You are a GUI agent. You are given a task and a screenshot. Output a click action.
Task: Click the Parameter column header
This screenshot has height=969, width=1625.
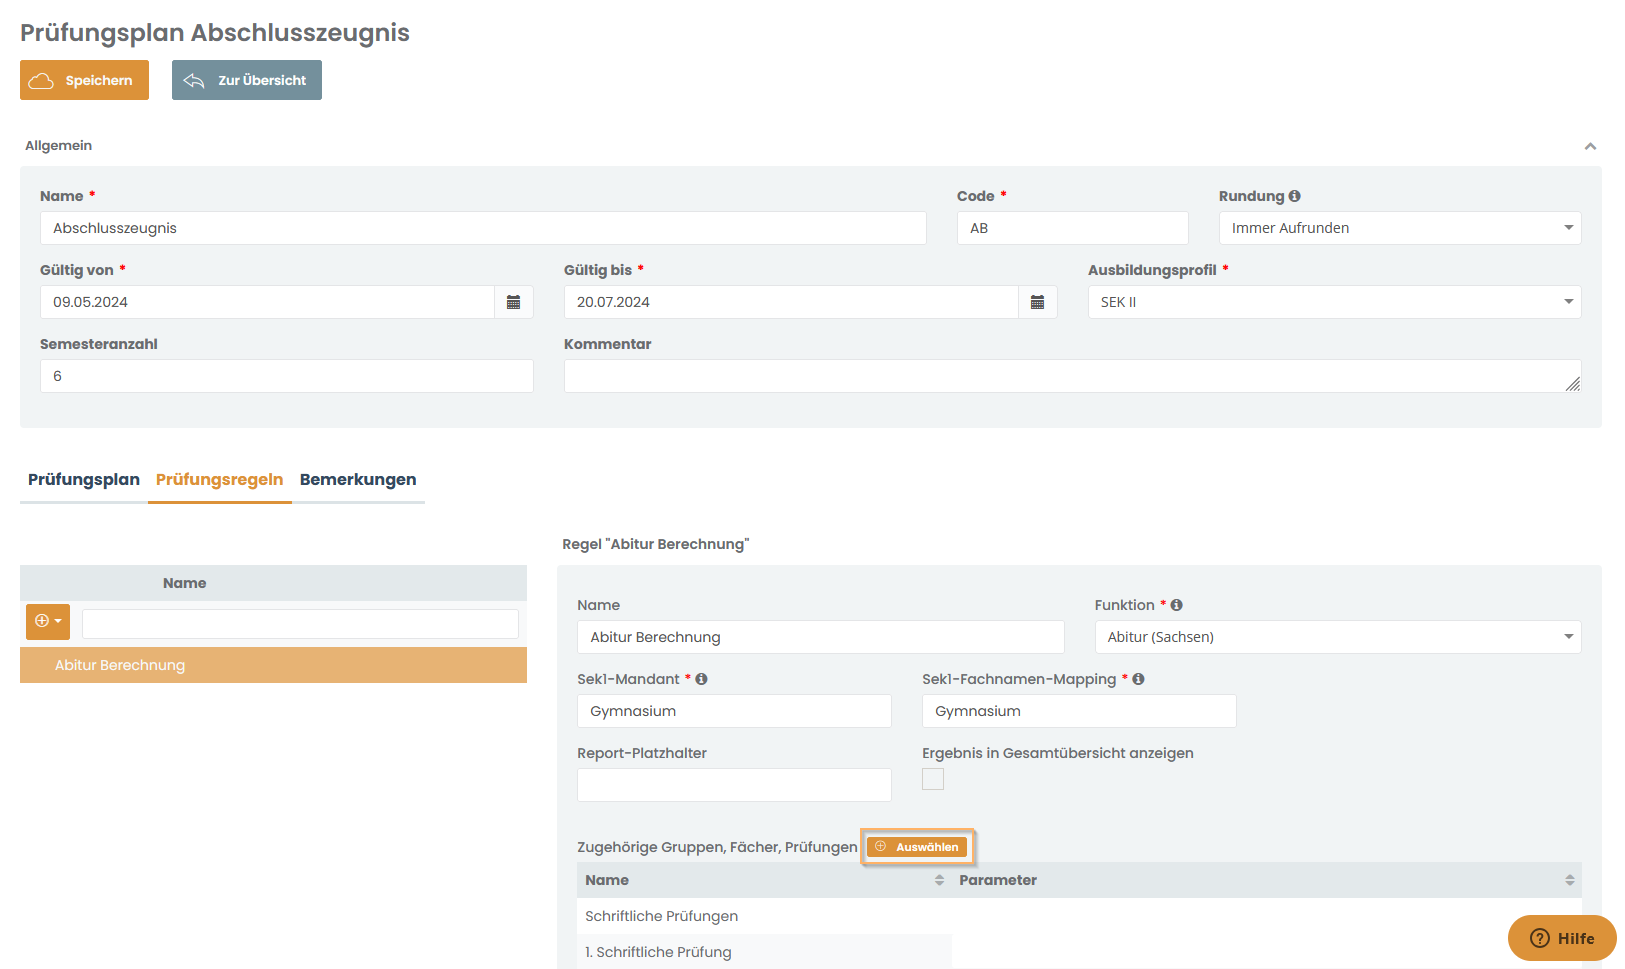1266,880
